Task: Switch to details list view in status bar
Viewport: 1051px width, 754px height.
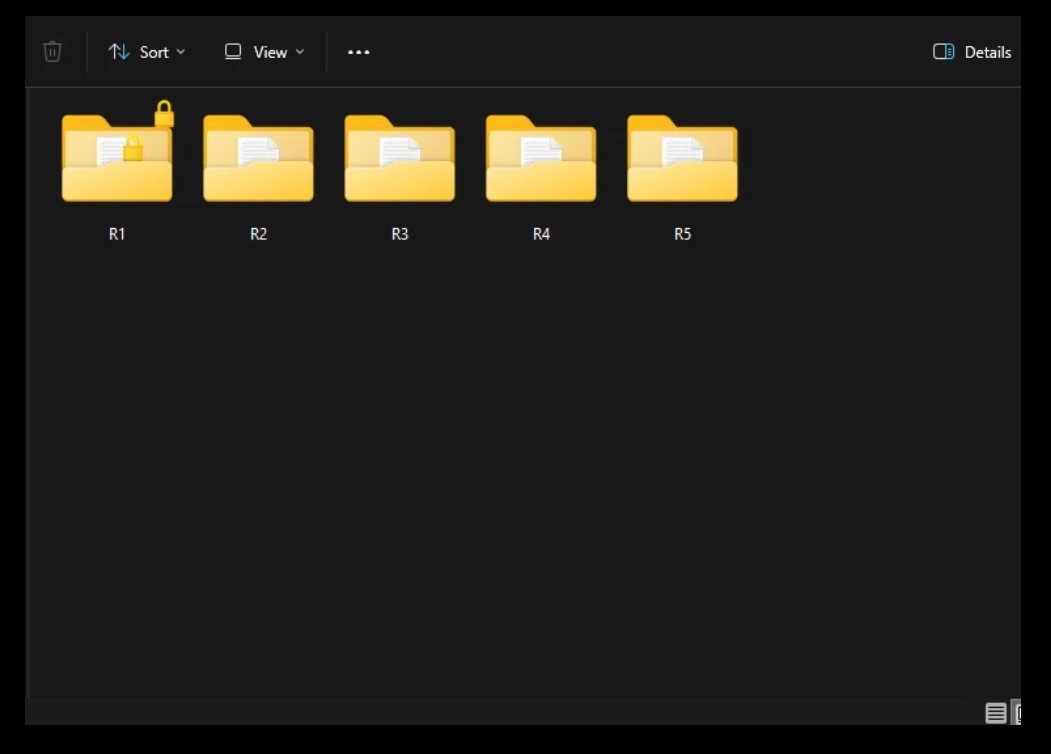Action: pyautogui.click(x=995, y=713)
